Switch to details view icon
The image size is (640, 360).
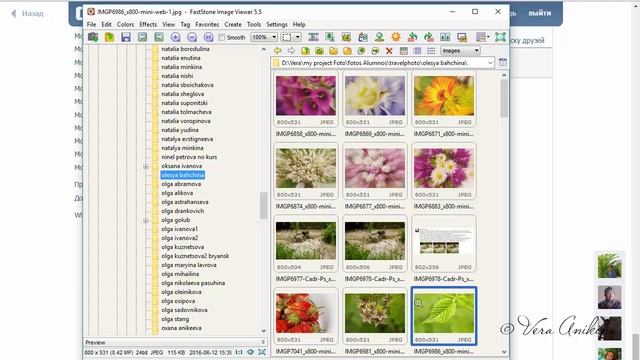pyautogui.click(x=417, y=51)
